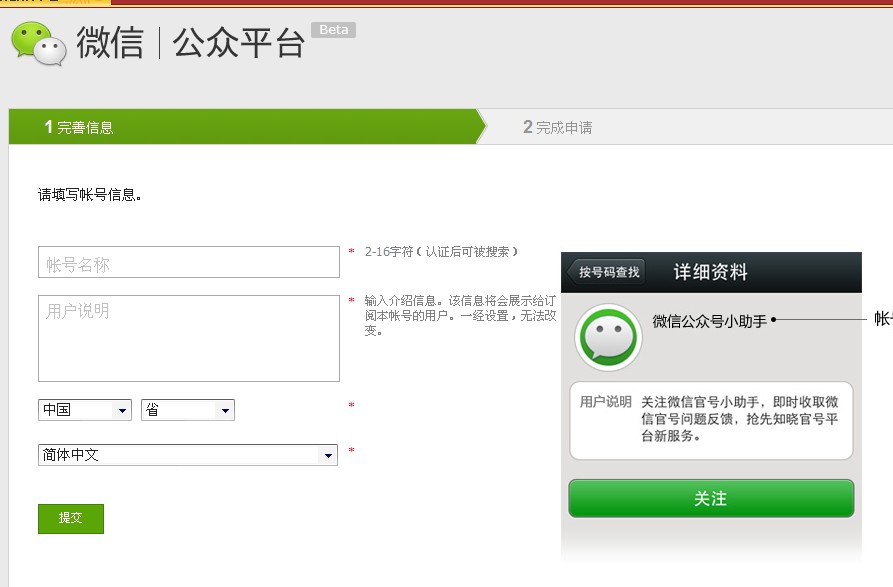Image resolution: width=893 pixels, height=587 pixels.
Task: Select step 1 完善信息 tab
Action: click(x=80, y=127)
